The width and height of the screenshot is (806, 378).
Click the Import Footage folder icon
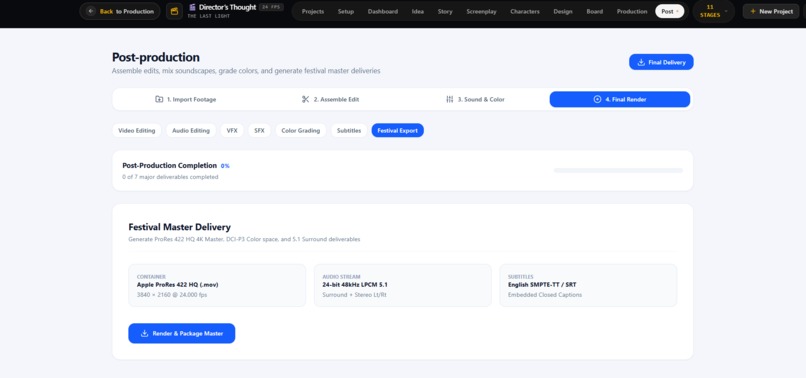(x=159, y=99)
